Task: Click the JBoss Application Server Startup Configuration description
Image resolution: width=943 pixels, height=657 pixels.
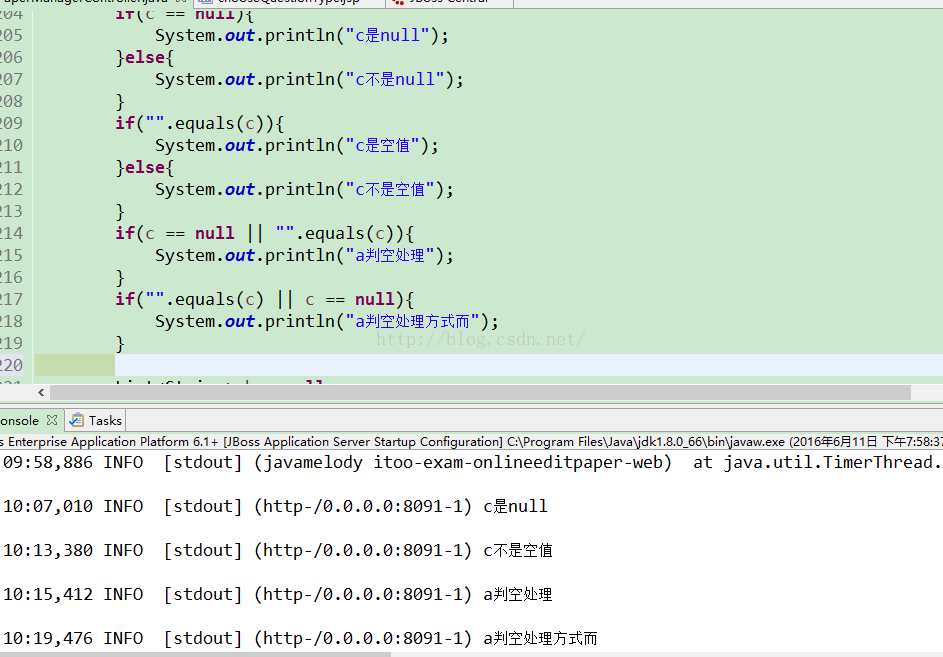Action: click(x=472, y=442)
